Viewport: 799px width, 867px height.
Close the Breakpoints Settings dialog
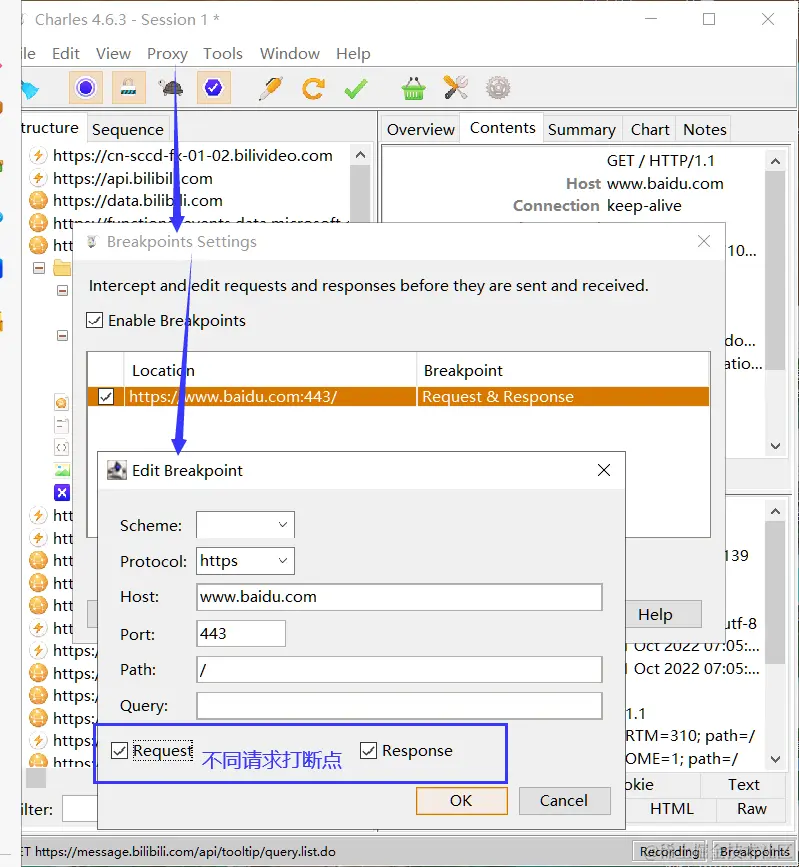[x=704, y=241]
